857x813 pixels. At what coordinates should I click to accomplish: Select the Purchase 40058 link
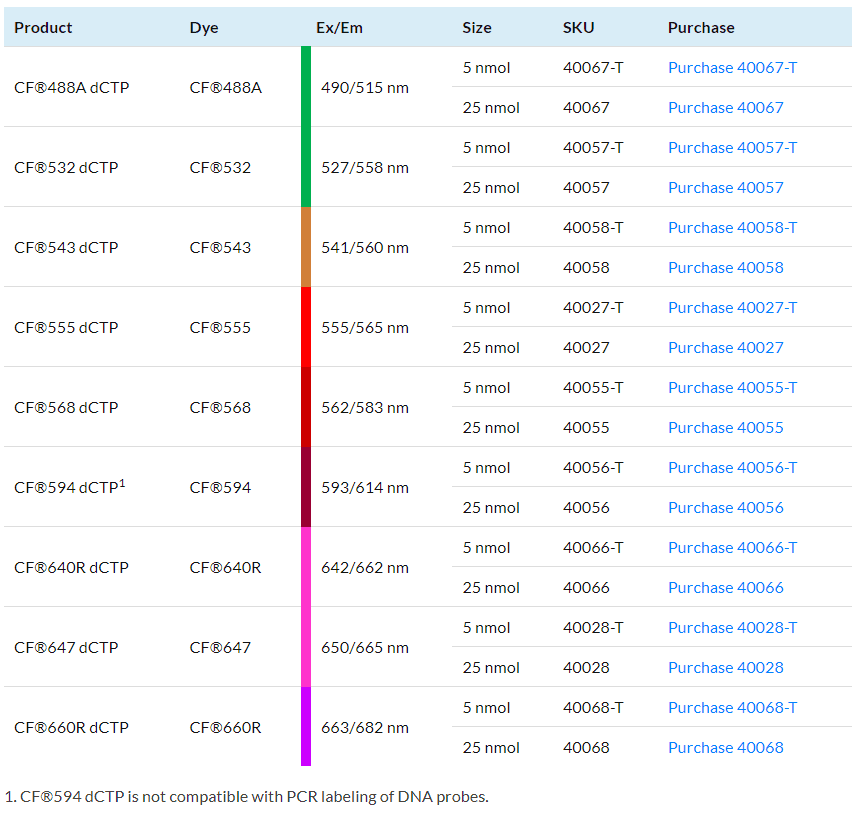(725, 268)
